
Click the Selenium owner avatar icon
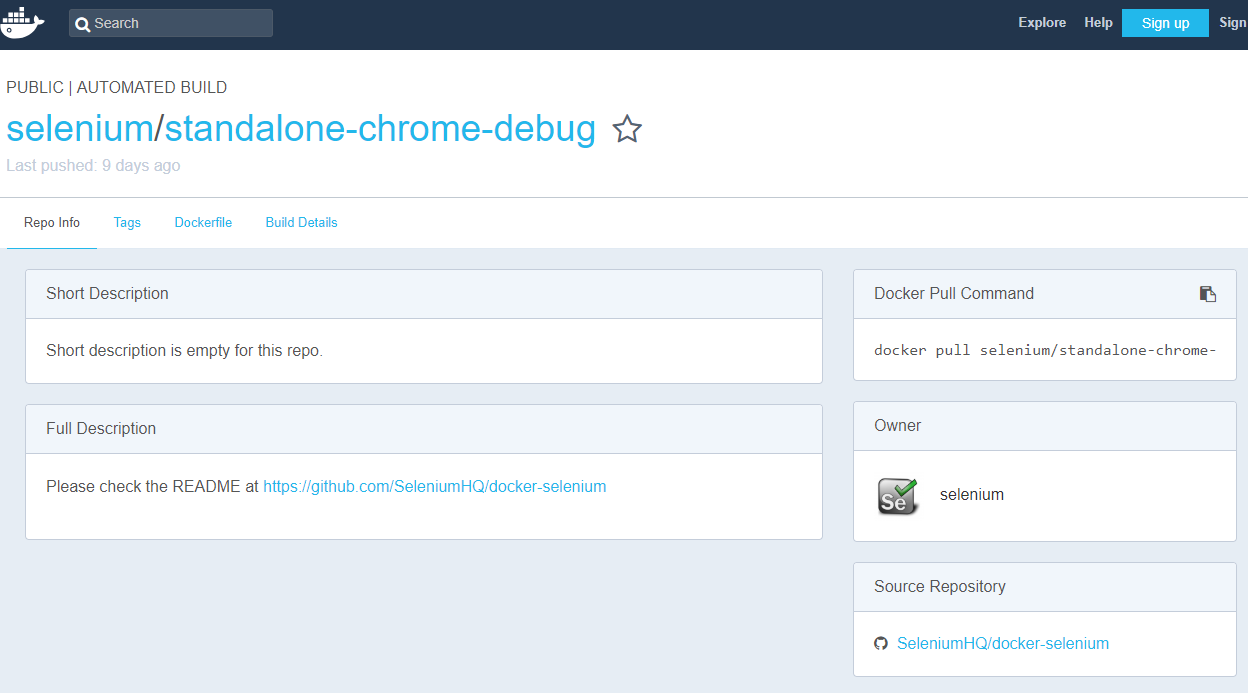tap(897, 495)
